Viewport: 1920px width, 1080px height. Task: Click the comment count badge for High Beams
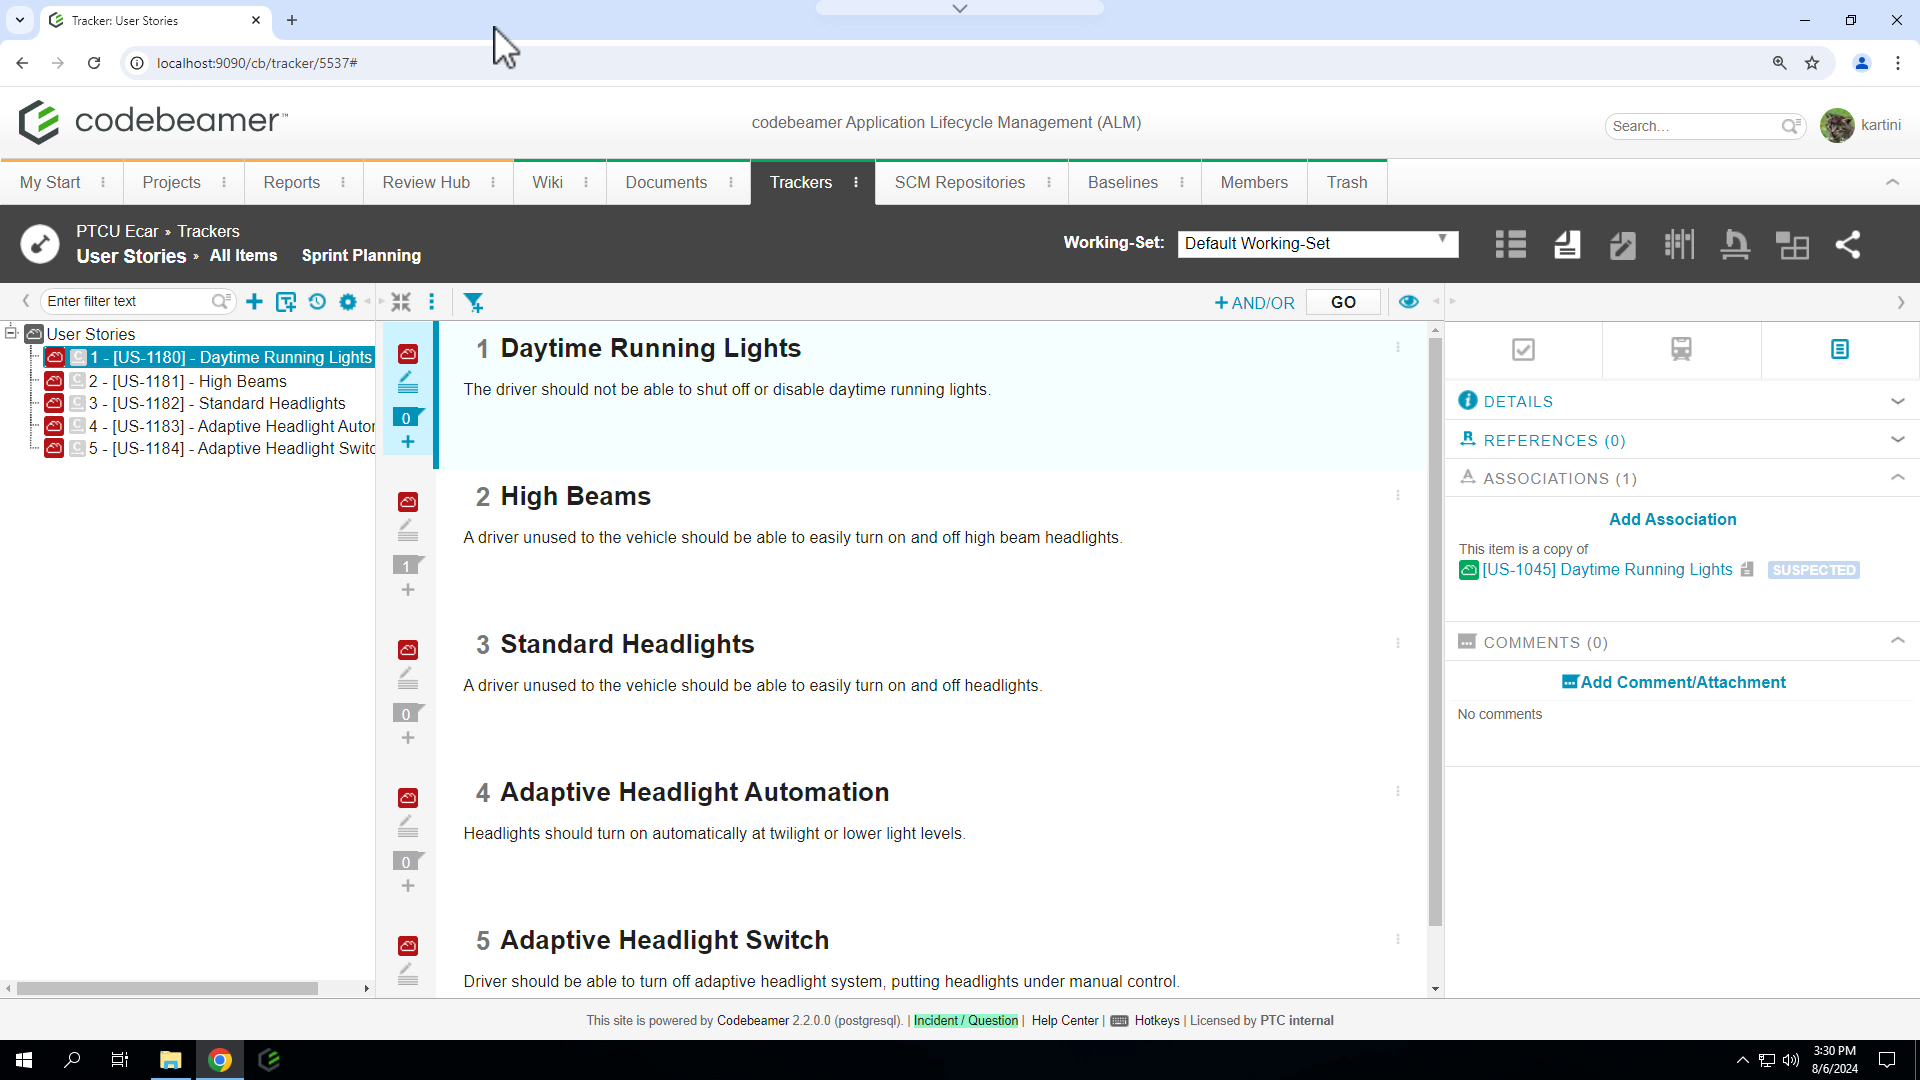click(x=408, y=565)
